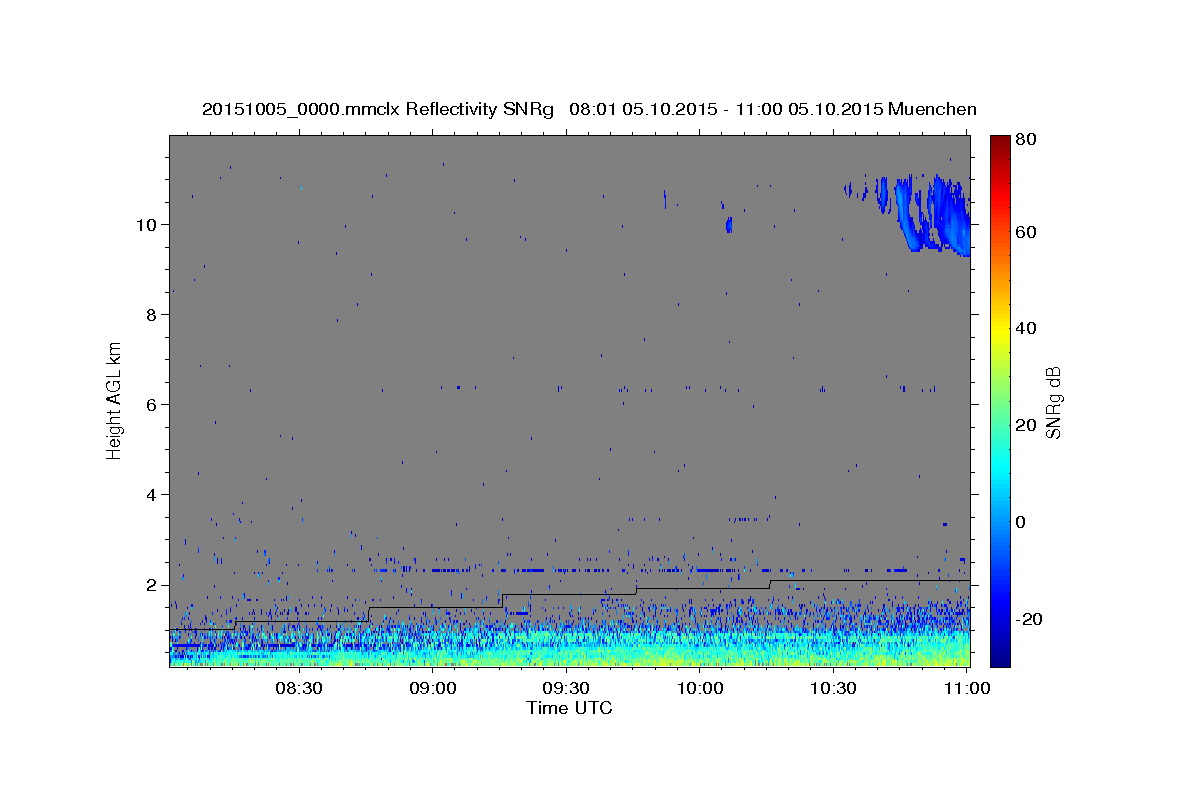The image size is (1200, 800).
Task: Click the 'SNRg dB' colorbar label
Action: pyautogui.click(x=1053, y=402)
